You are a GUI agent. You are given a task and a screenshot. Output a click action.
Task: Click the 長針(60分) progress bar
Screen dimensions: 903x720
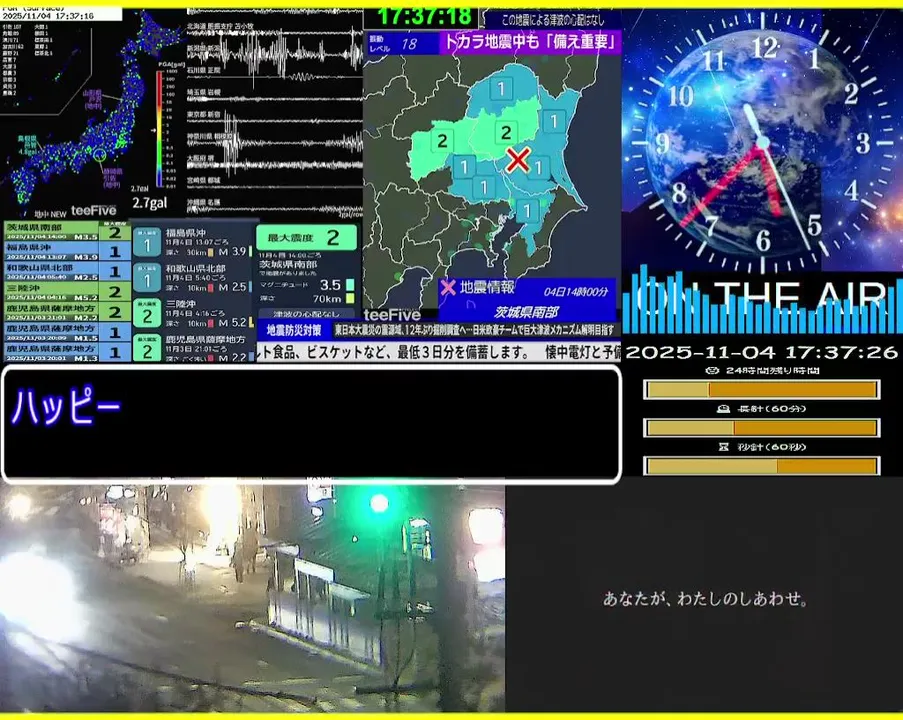pos(761,428)
